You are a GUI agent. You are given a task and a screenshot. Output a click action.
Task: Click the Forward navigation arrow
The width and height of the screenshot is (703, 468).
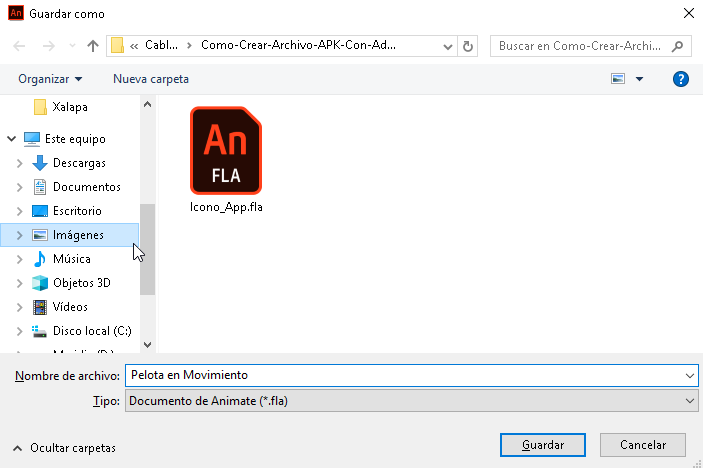point(48,46)
